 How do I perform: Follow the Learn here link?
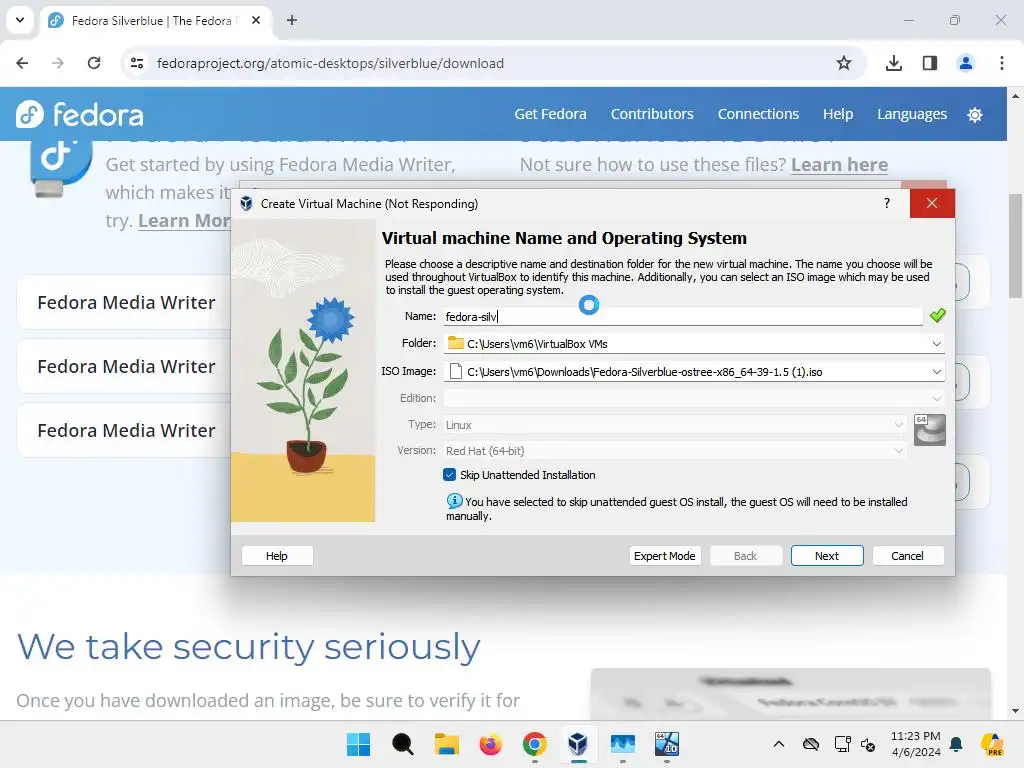839,165
